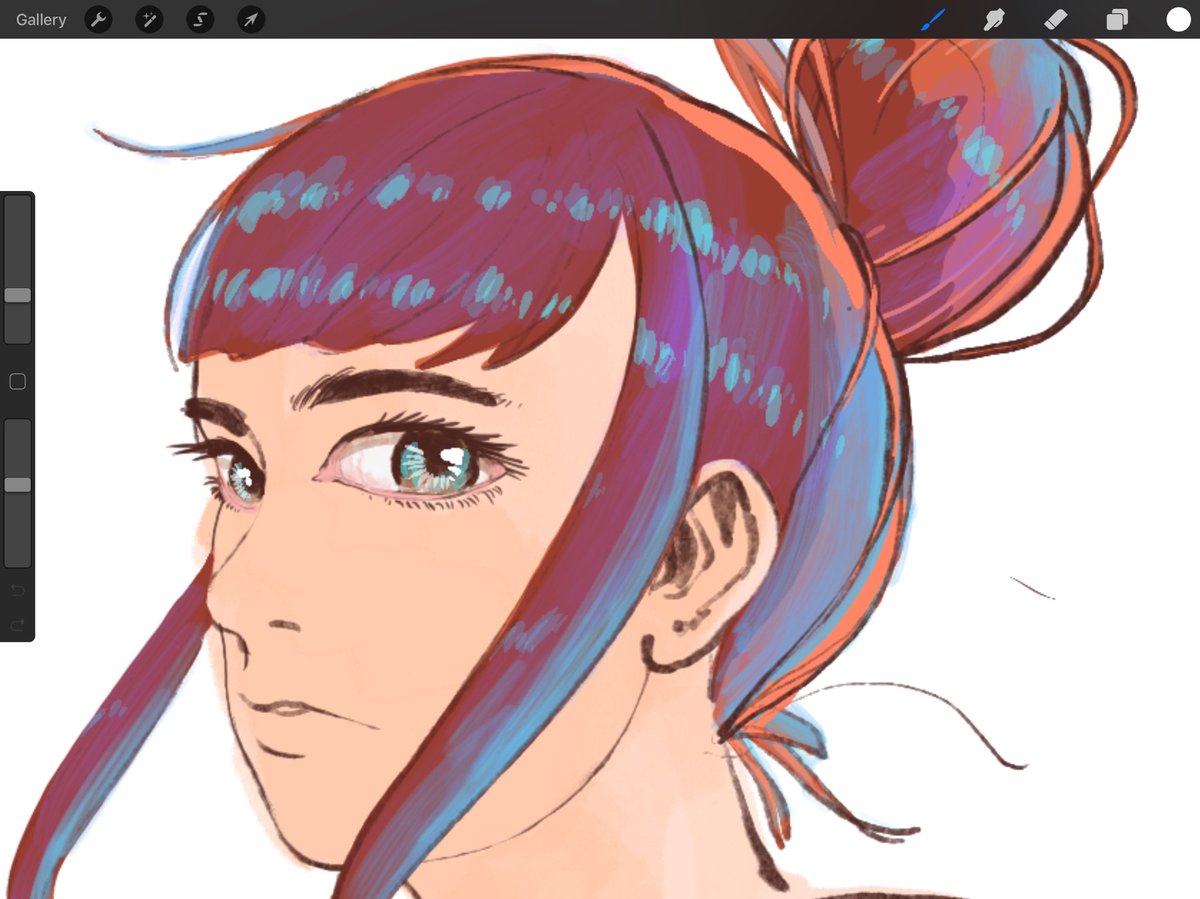The height and width of the screenshot is (899, 1200).
Task: Open the Actions wrench menu
Action: click(x=98, y=19)
